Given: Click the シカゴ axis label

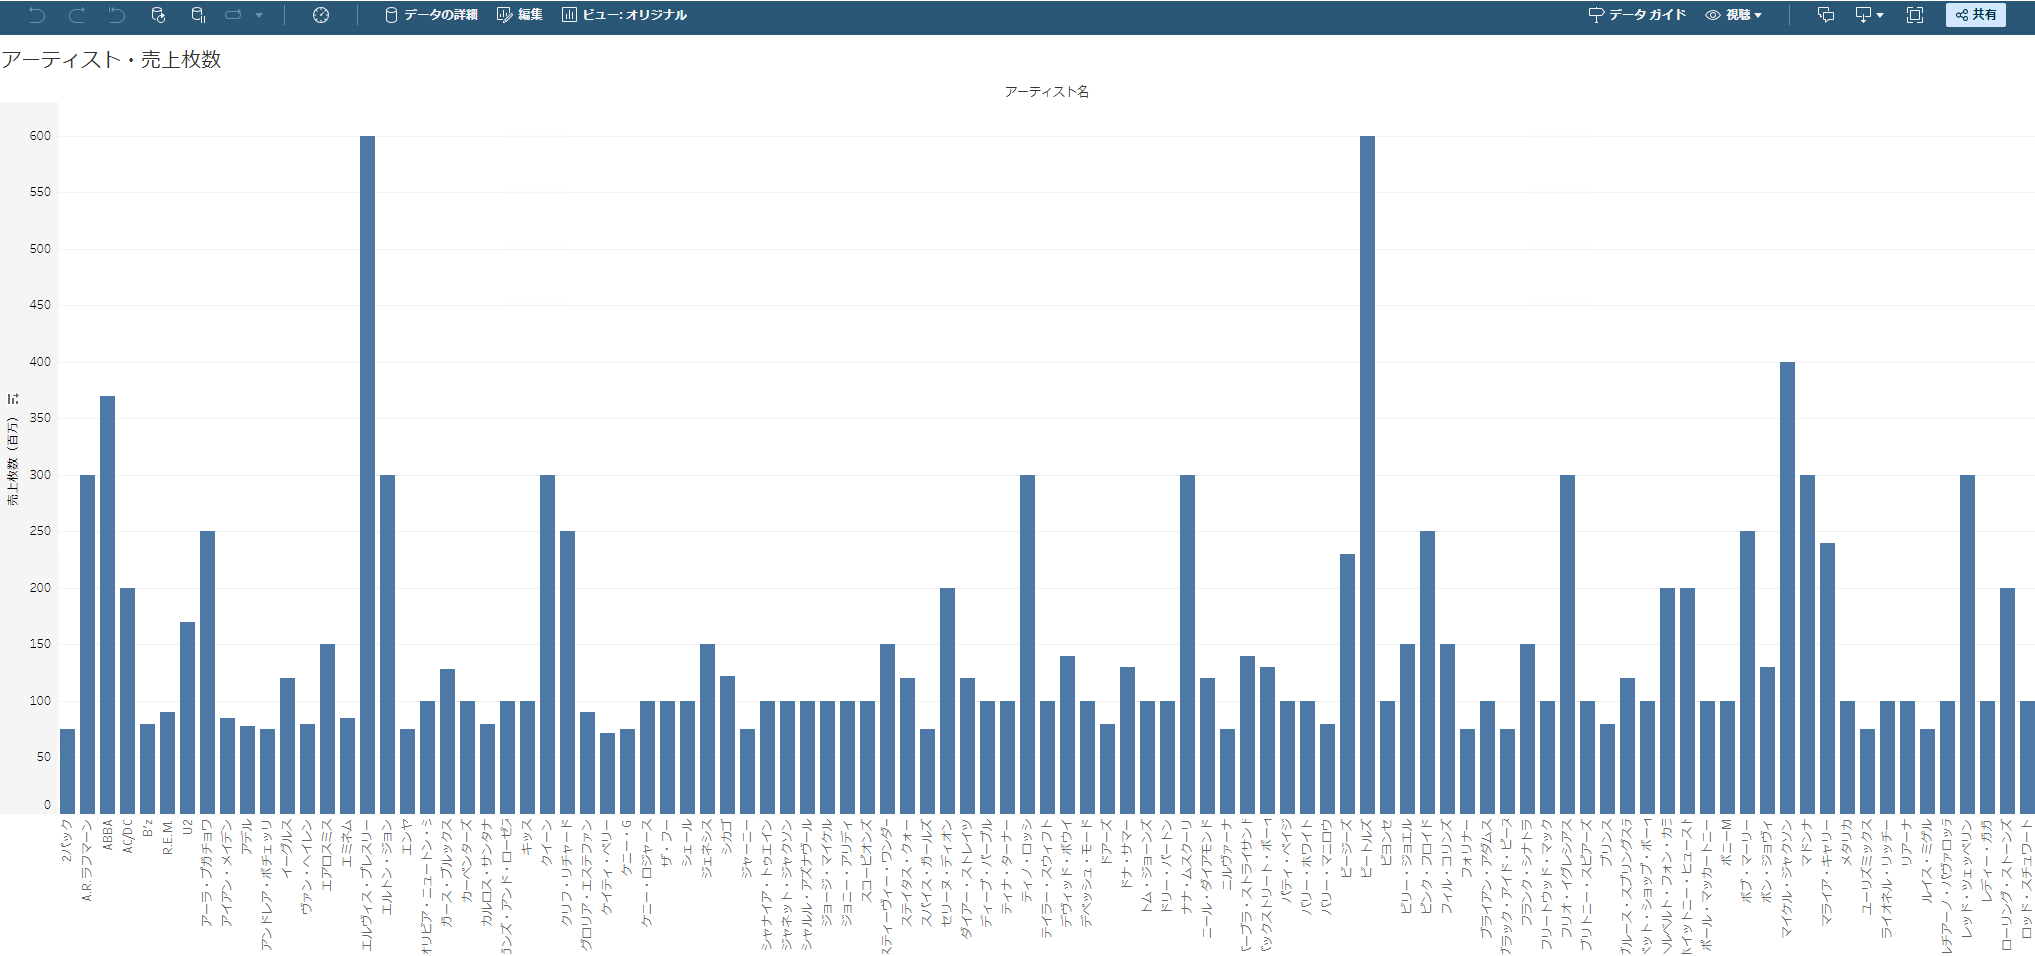Looking at the screenshot, I should point(727,835).
